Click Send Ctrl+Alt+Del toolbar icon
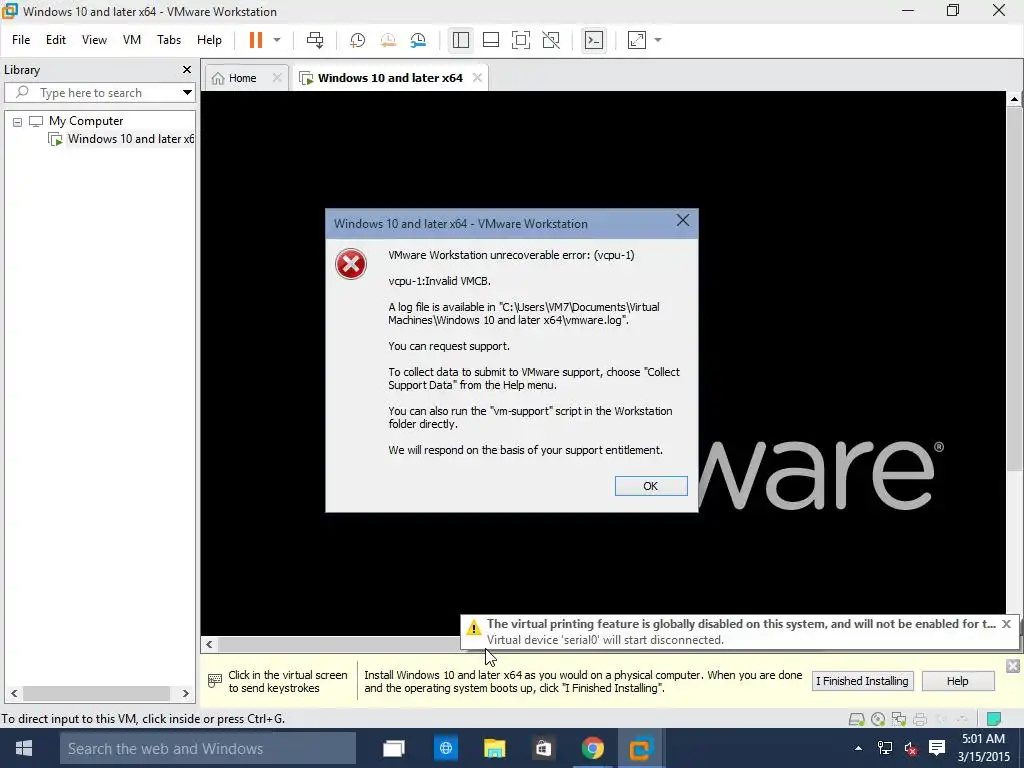The image size is (1024, 768). pos(315,40)
